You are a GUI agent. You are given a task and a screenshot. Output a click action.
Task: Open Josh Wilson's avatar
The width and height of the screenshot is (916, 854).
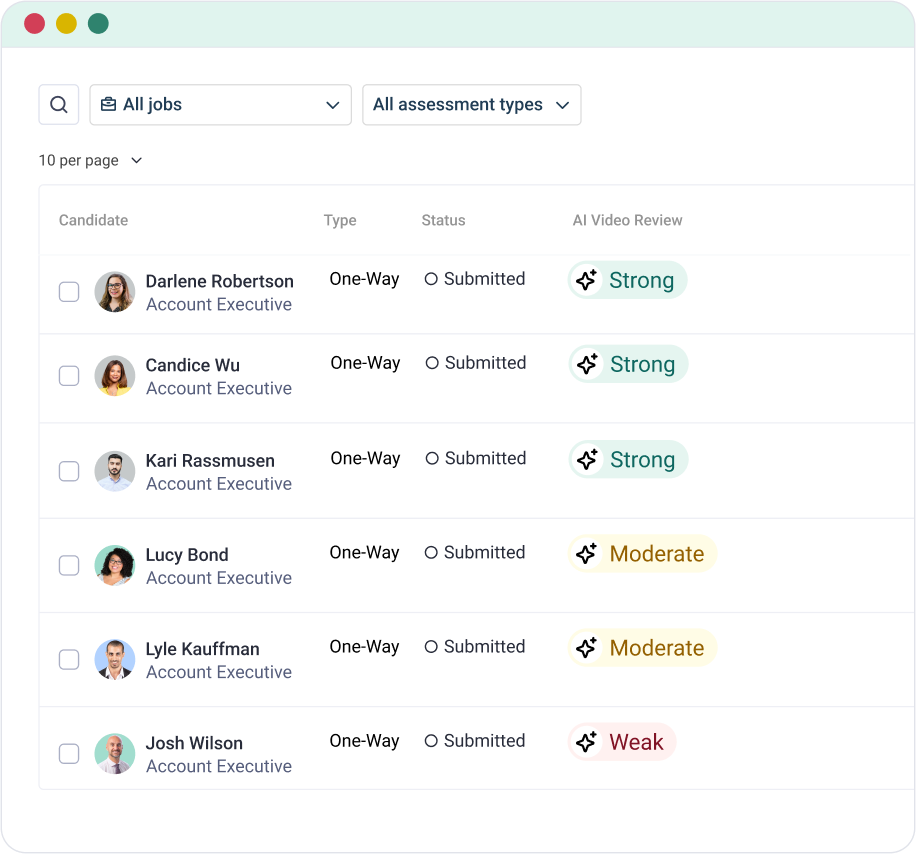[115, 754]
